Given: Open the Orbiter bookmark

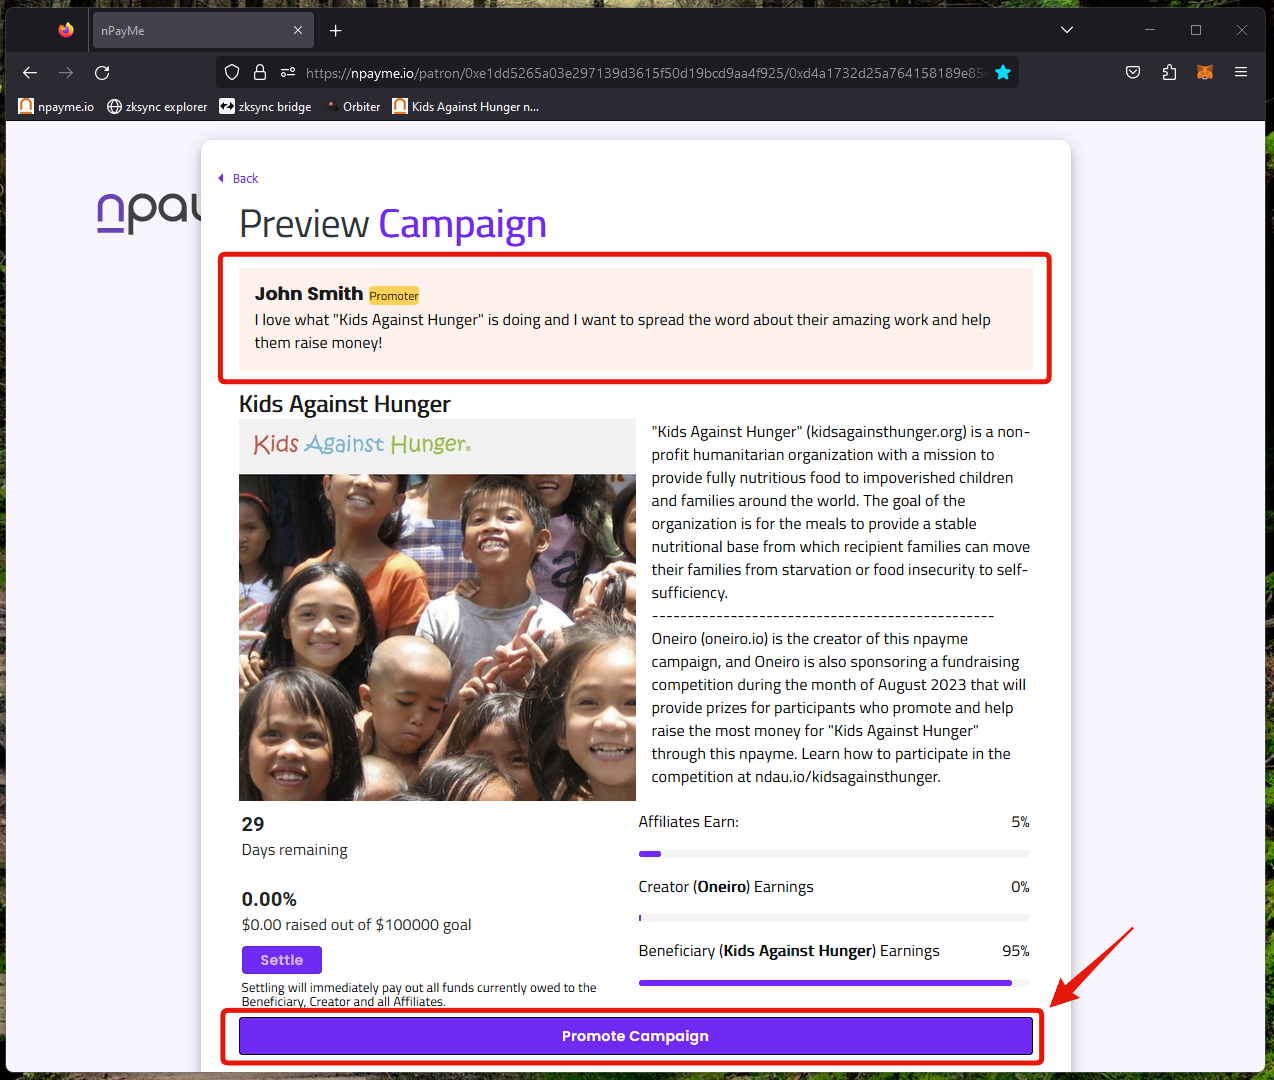Looking at the screenshot, I should (x=352, y=106).
